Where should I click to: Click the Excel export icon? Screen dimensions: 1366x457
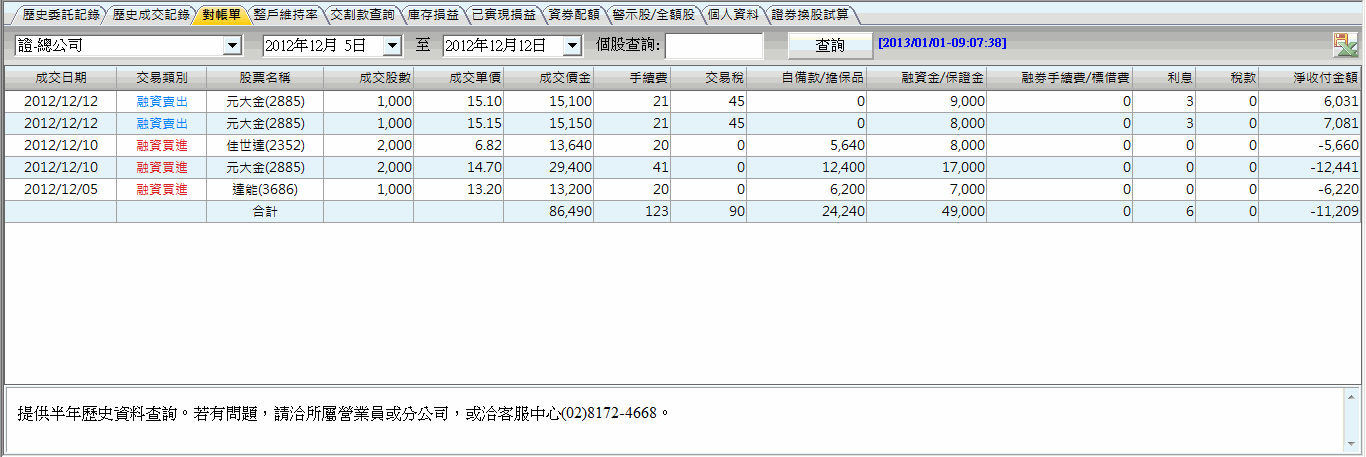1345,45
